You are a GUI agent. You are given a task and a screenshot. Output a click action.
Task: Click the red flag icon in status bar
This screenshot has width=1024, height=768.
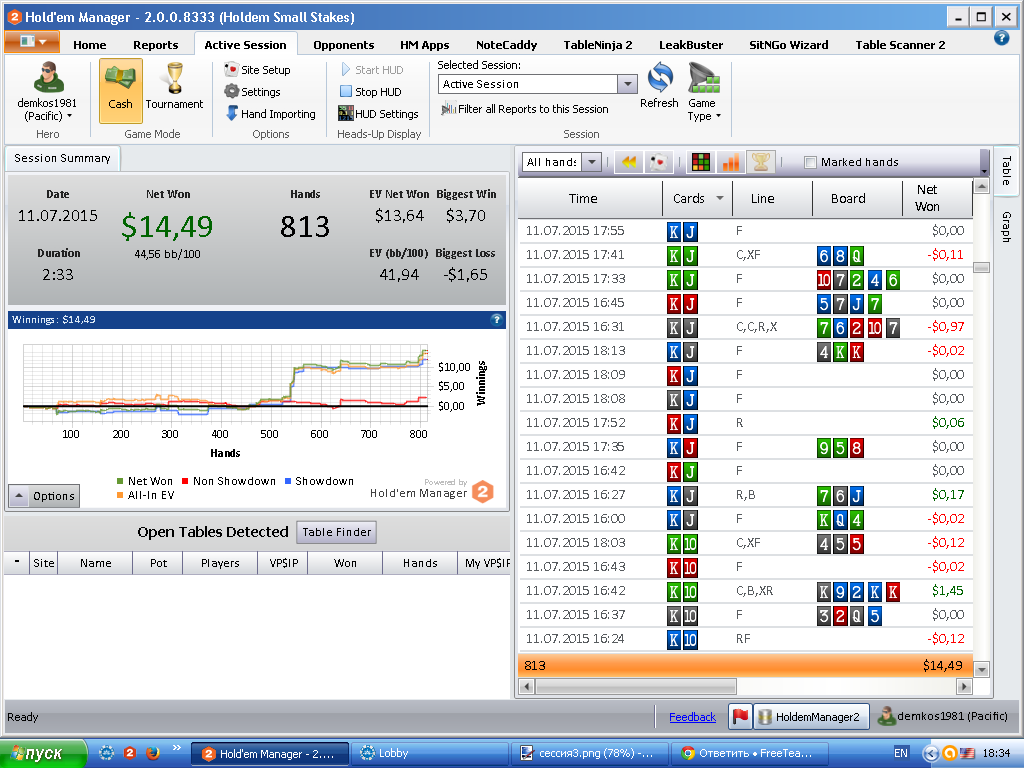(x=741, y=716)
